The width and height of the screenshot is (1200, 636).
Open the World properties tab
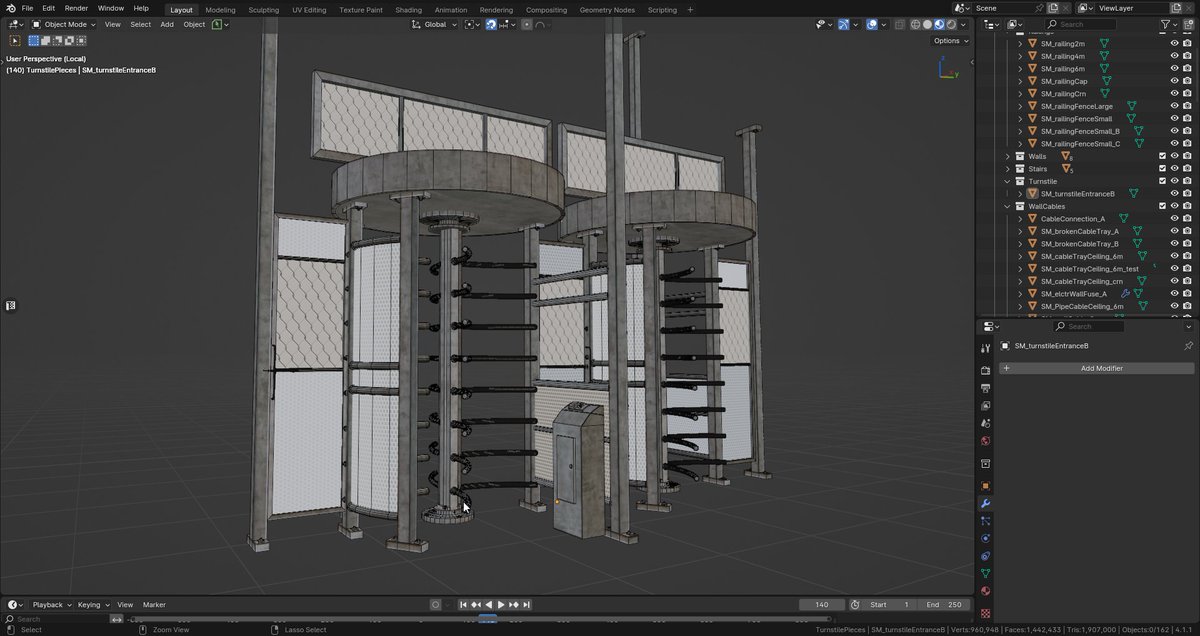[985, 441]
